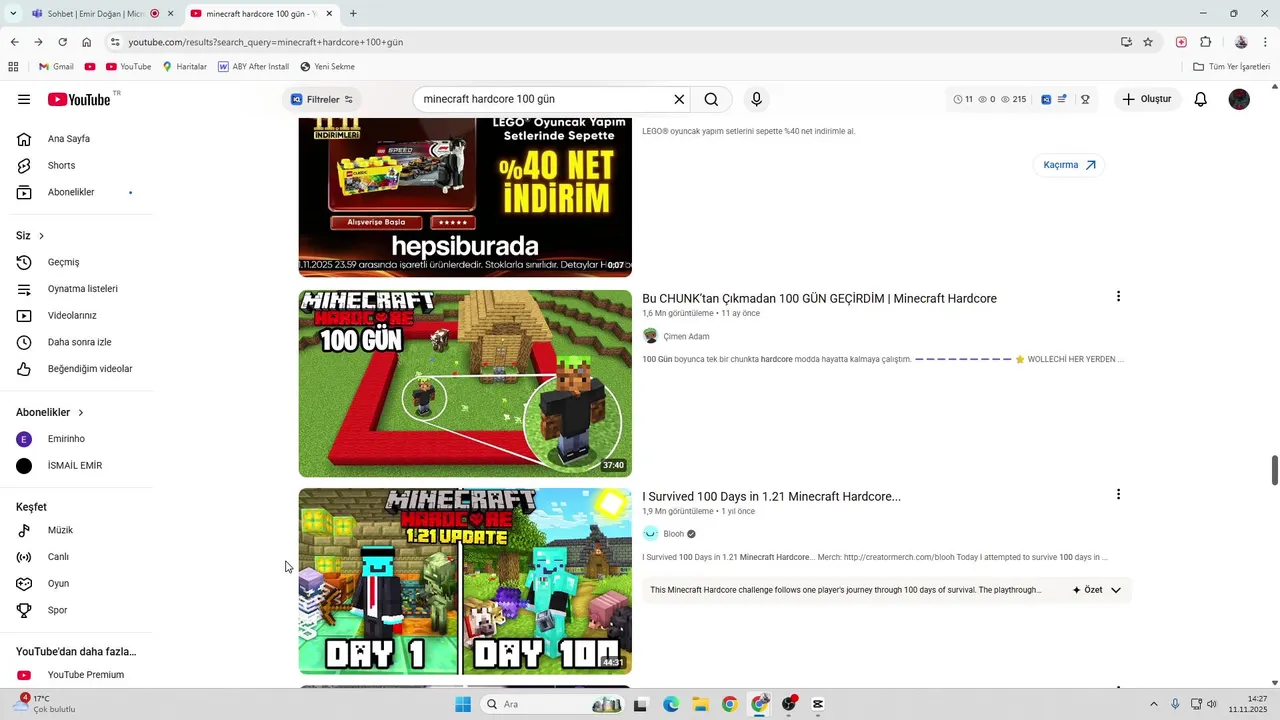Clear the search query with X
The image size is (1280, 720).
coord(679,99)
